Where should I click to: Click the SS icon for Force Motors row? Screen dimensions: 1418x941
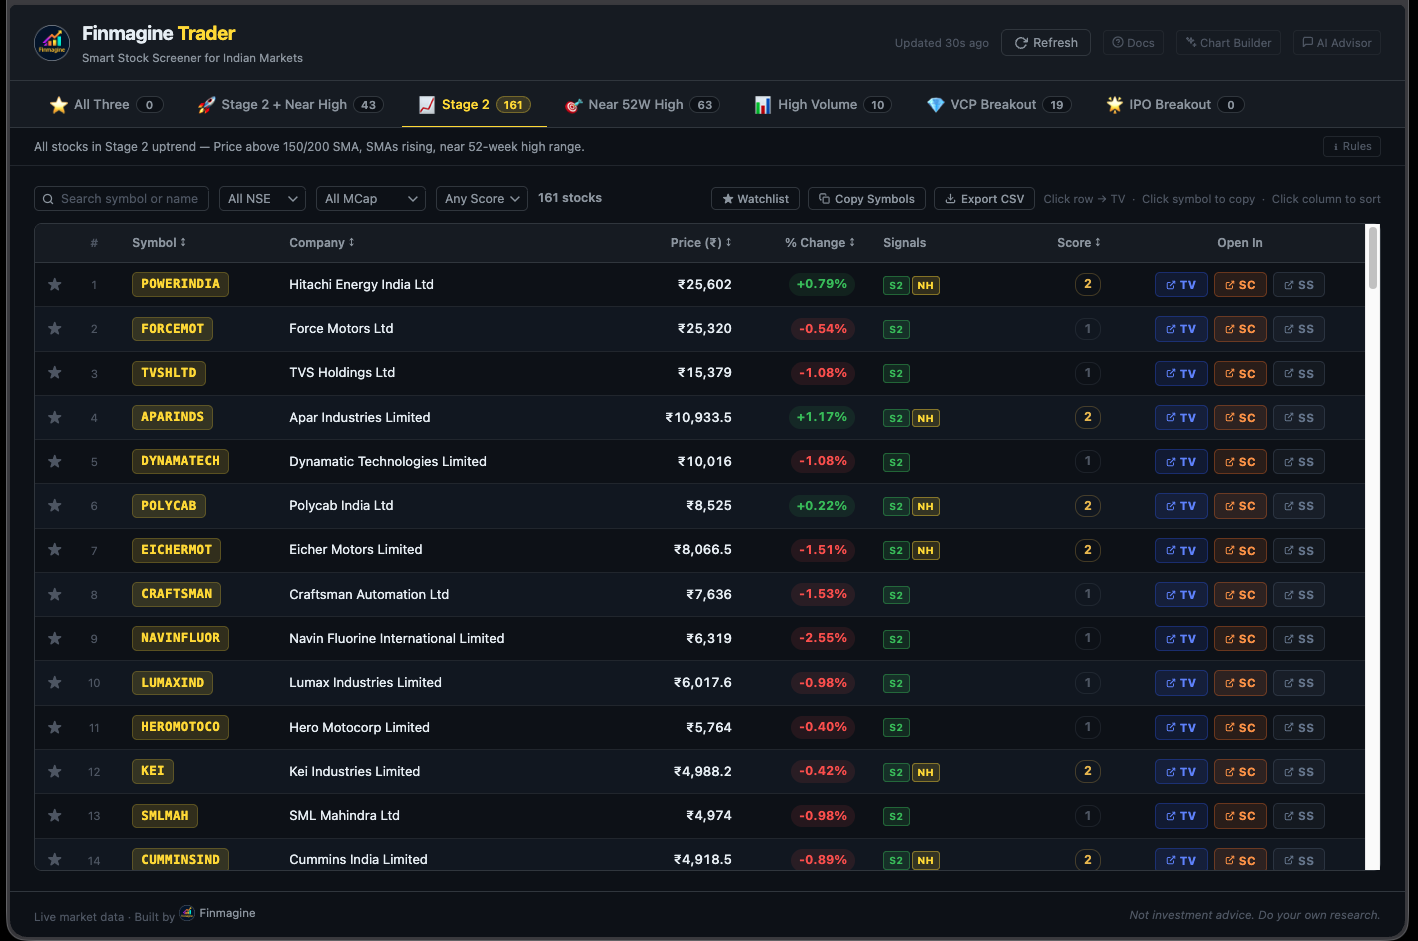(1298, 328)
